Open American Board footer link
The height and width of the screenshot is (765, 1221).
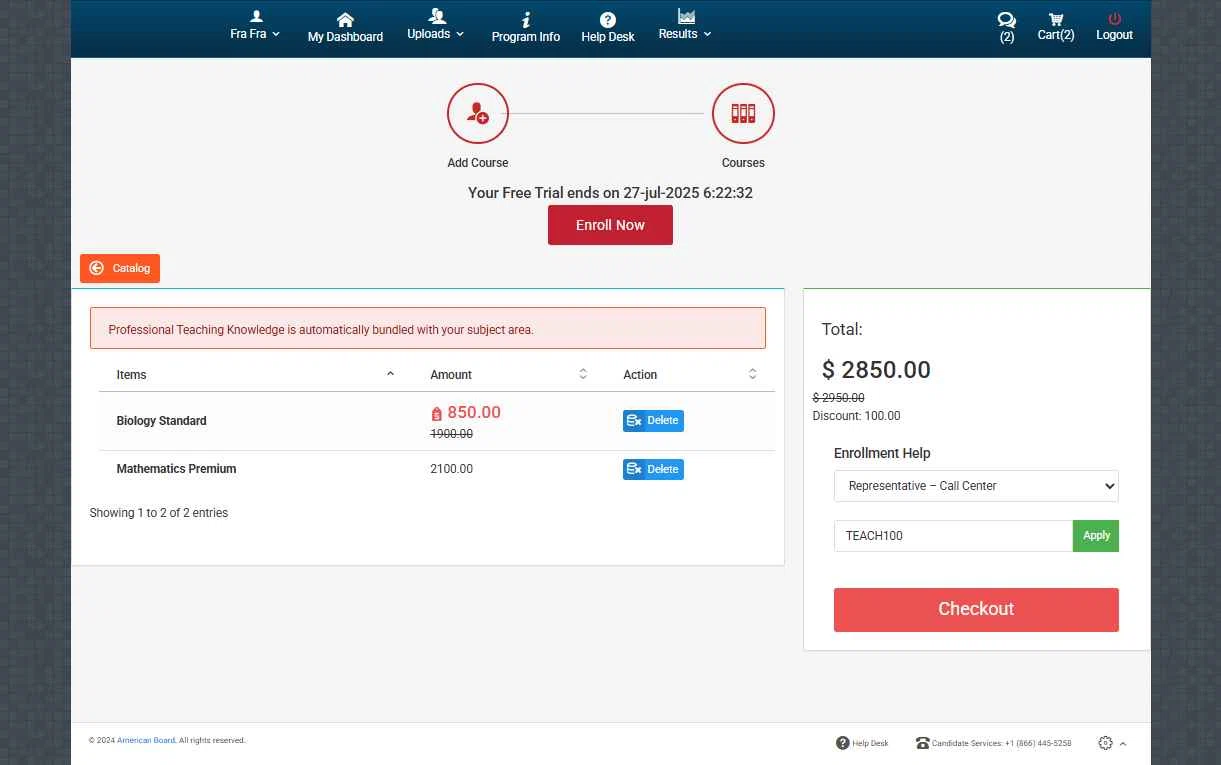(x=146, y=741)
